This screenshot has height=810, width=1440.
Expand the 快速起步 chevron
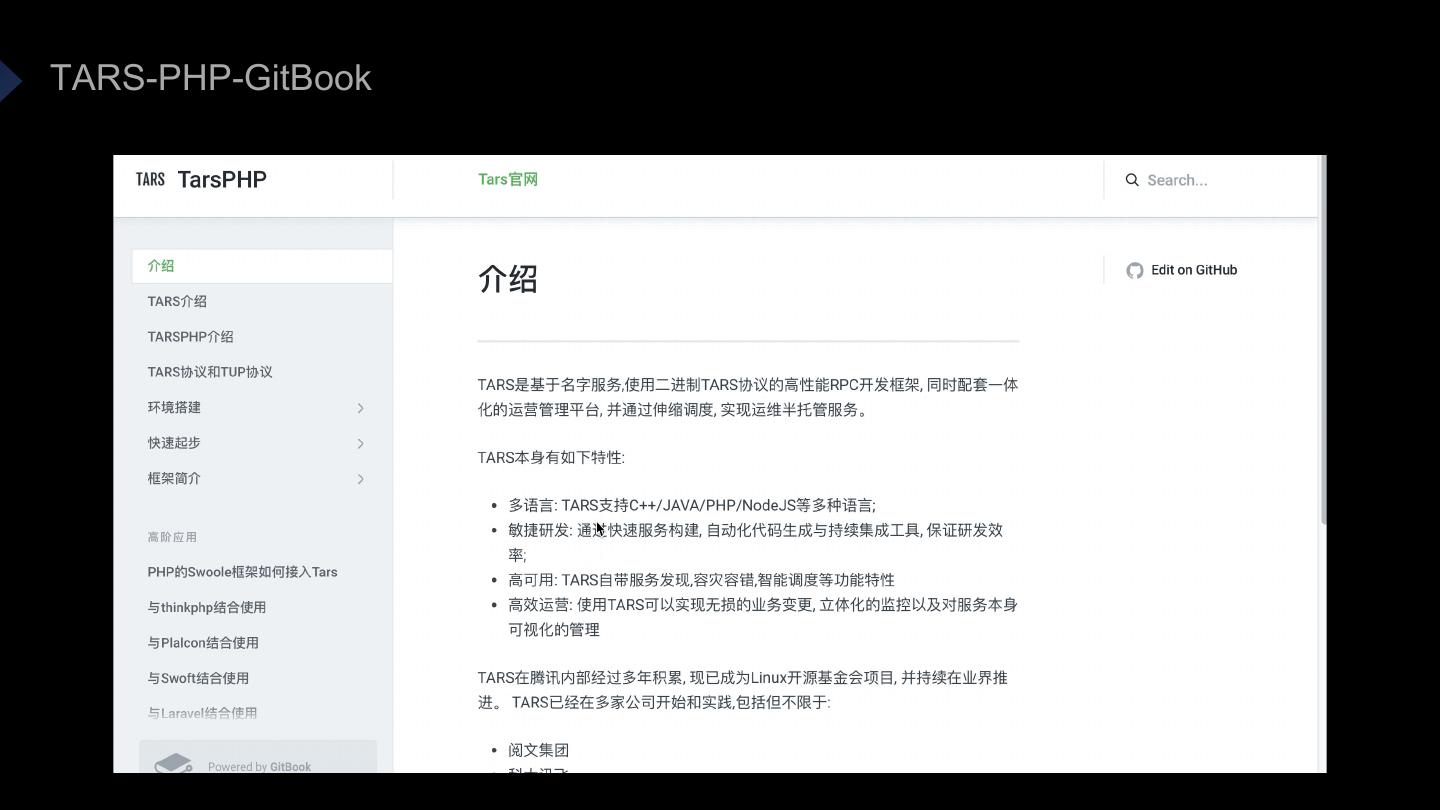361,443
